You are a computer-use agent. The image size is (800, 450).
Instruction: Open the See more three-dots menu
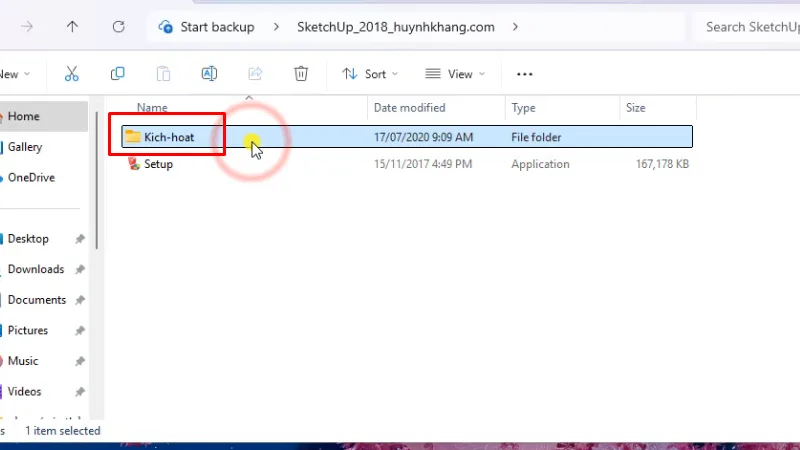pyautogui.click(x=524, y=74)
